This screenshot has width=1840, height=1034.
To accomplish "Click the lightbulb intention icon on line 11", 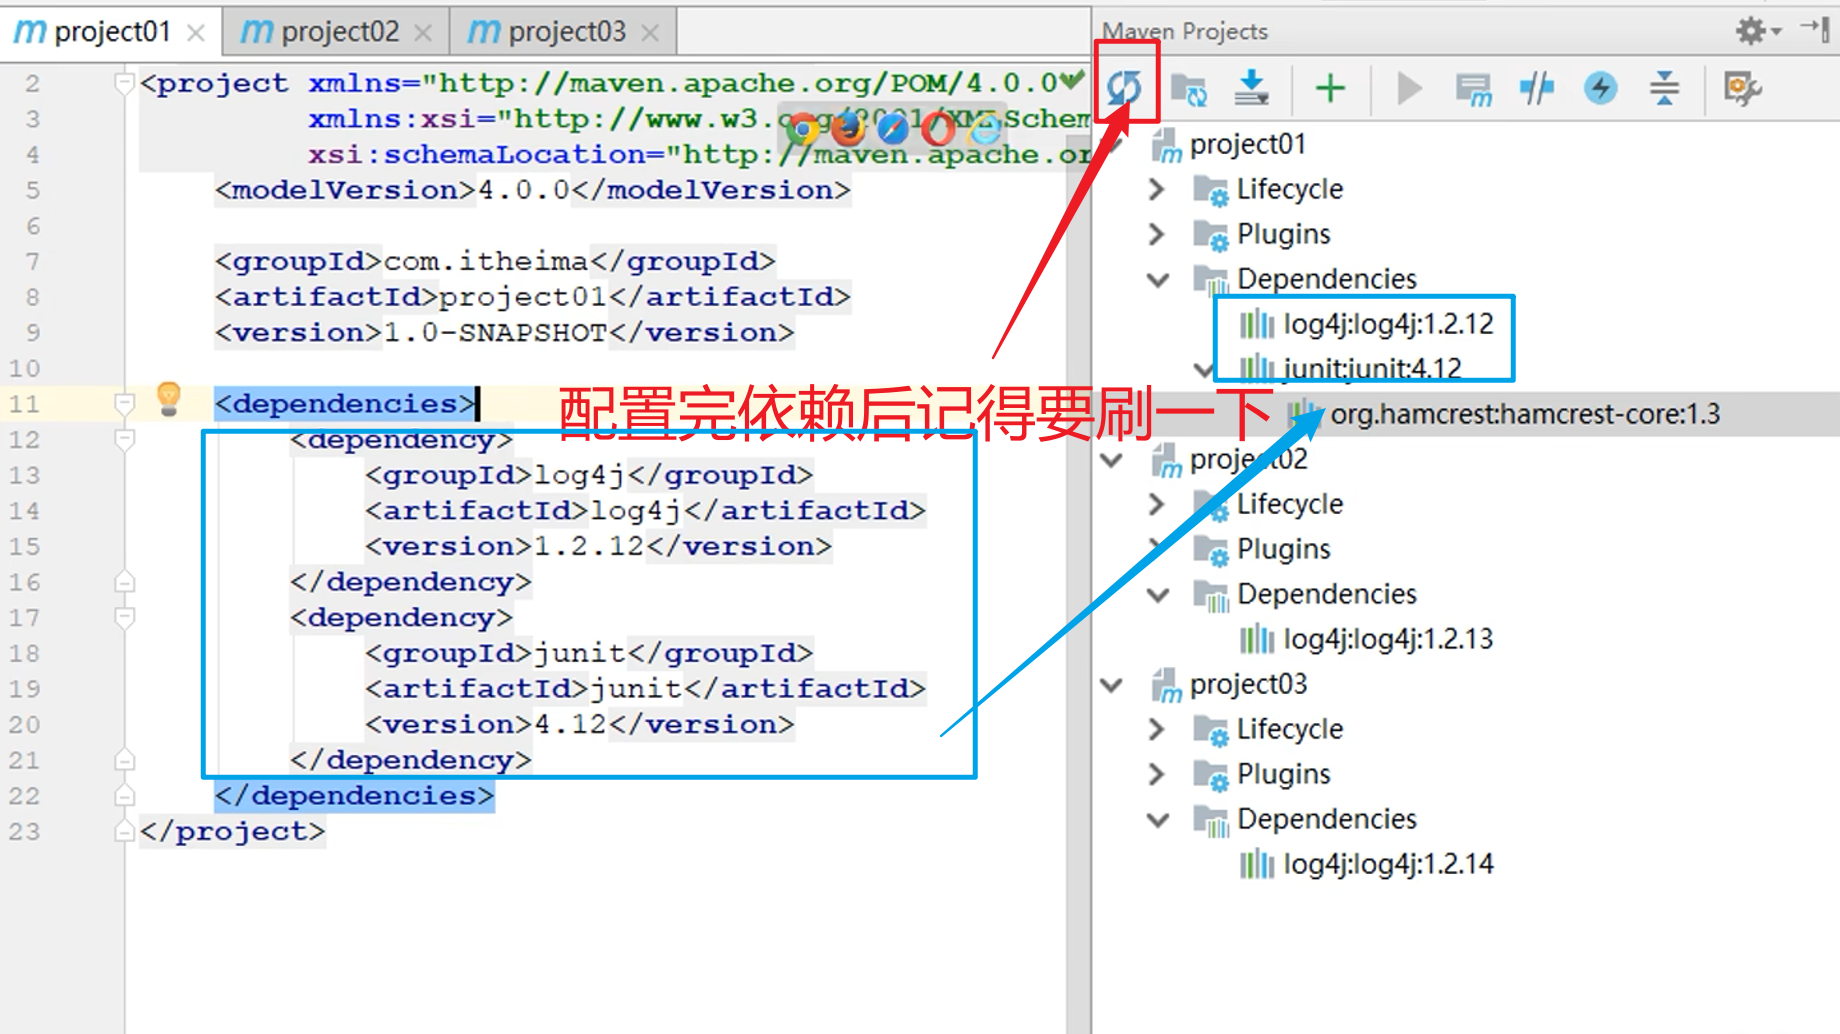I will [169, 399].
